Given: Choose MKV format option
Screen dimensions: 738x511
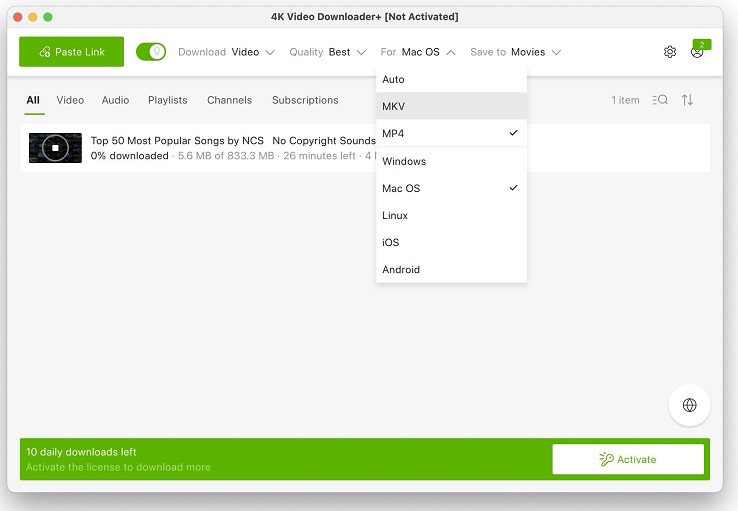Looking at the screenshot, I should [x=451, y=106].
